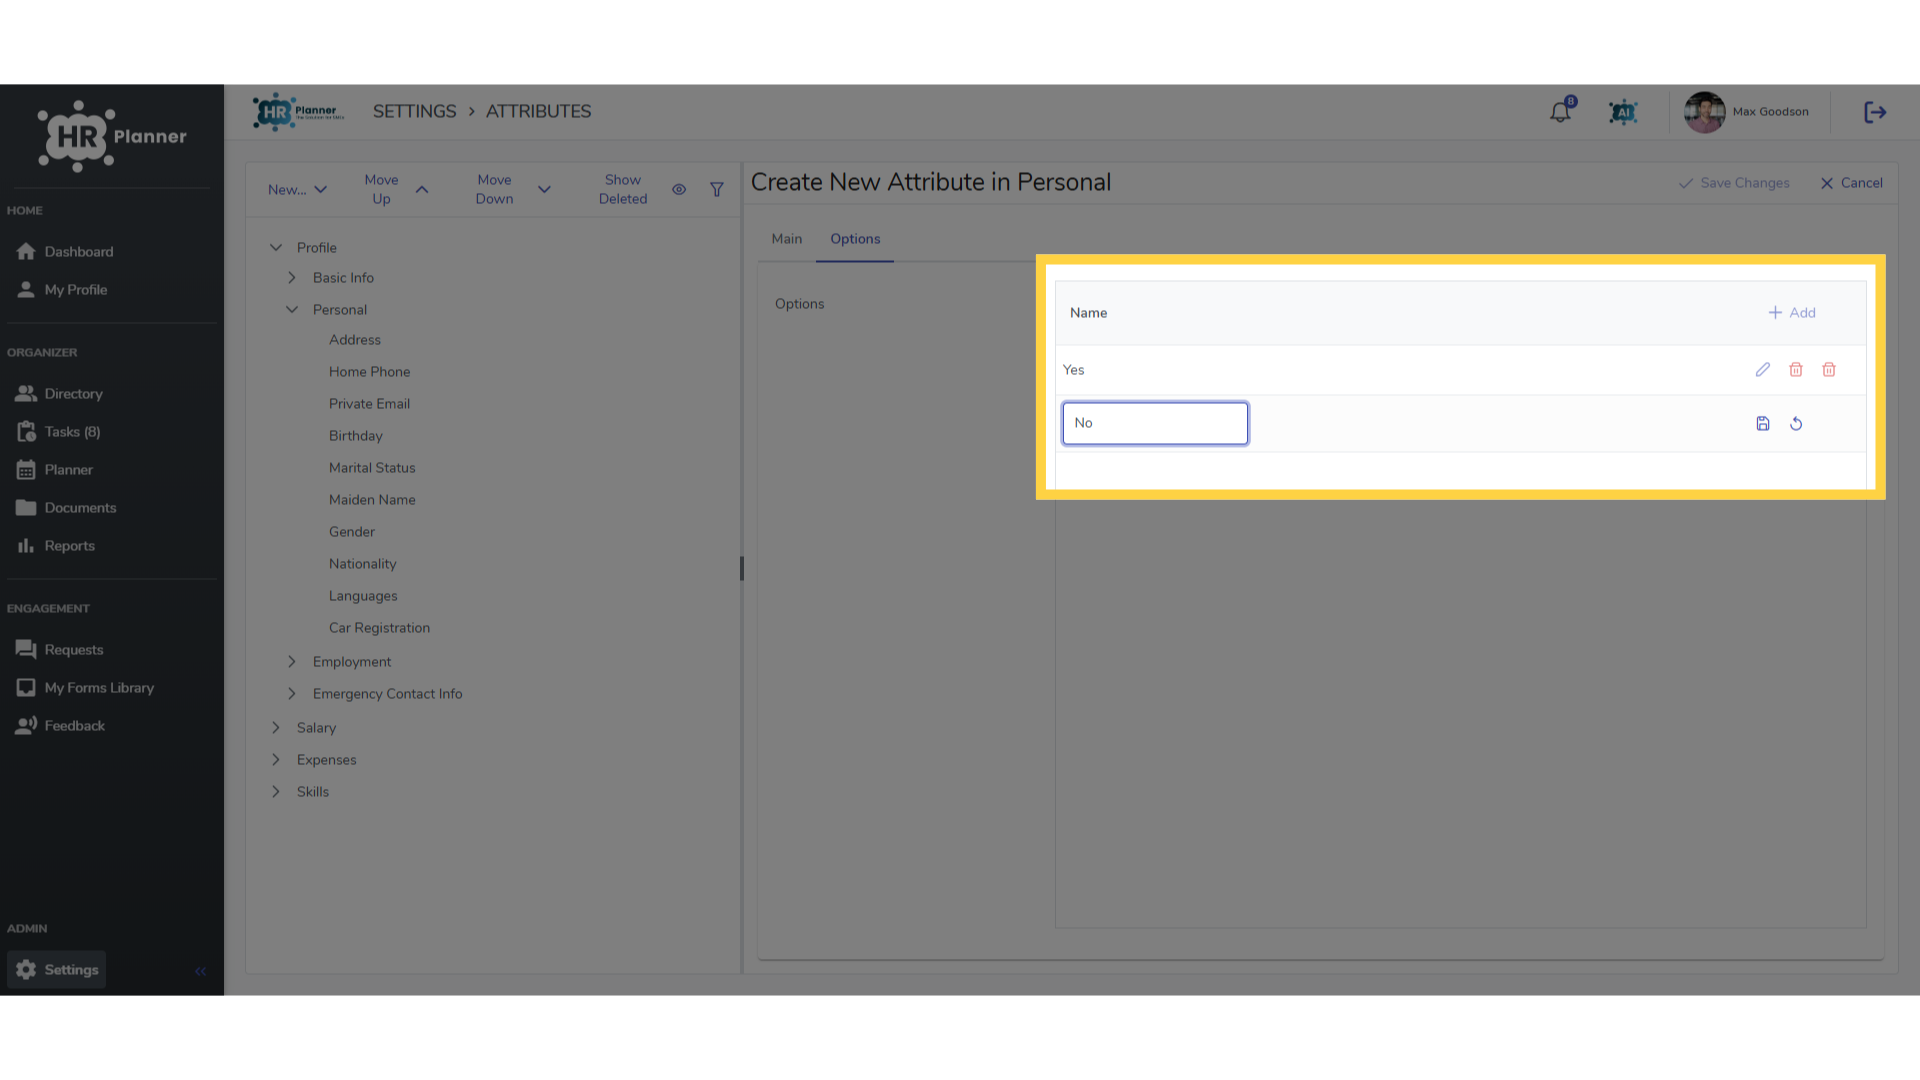
Task: Click the notifications bell icon
Action: click(1560, 112)
